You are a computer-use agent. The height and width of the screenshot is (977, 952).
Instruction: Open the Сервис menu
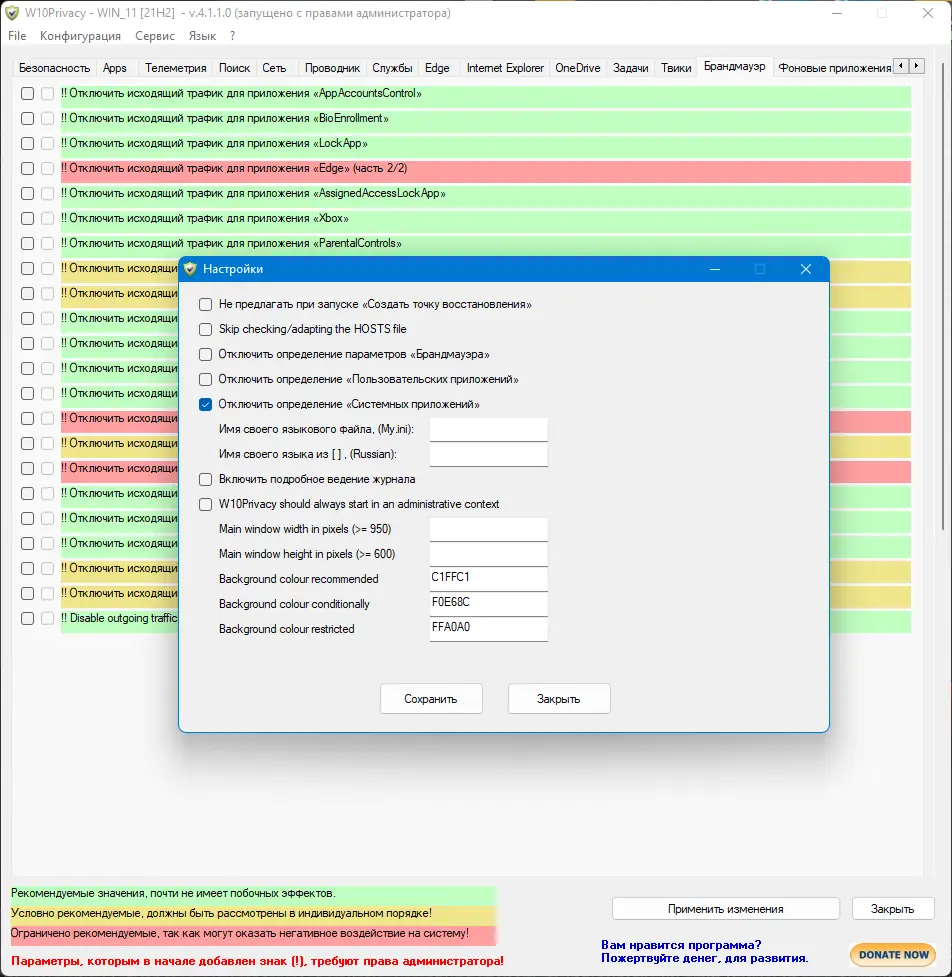pyautogui.click(x=155, y=36)
